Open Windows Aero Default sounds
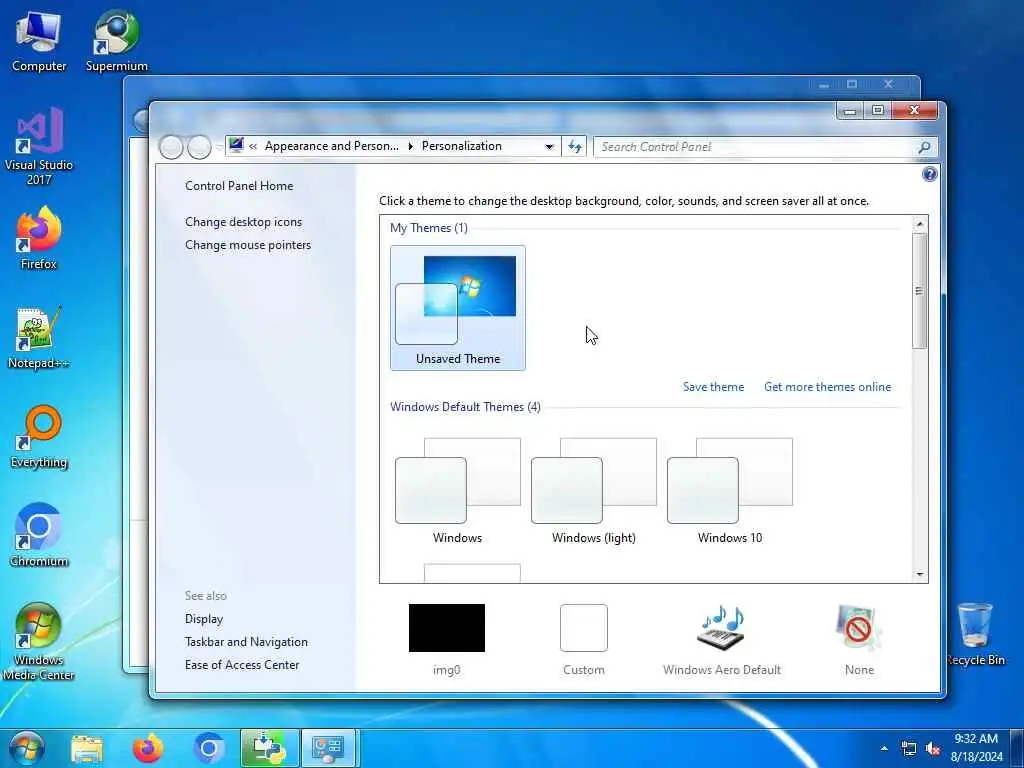The image size is (1024, 768). point(722,639)
